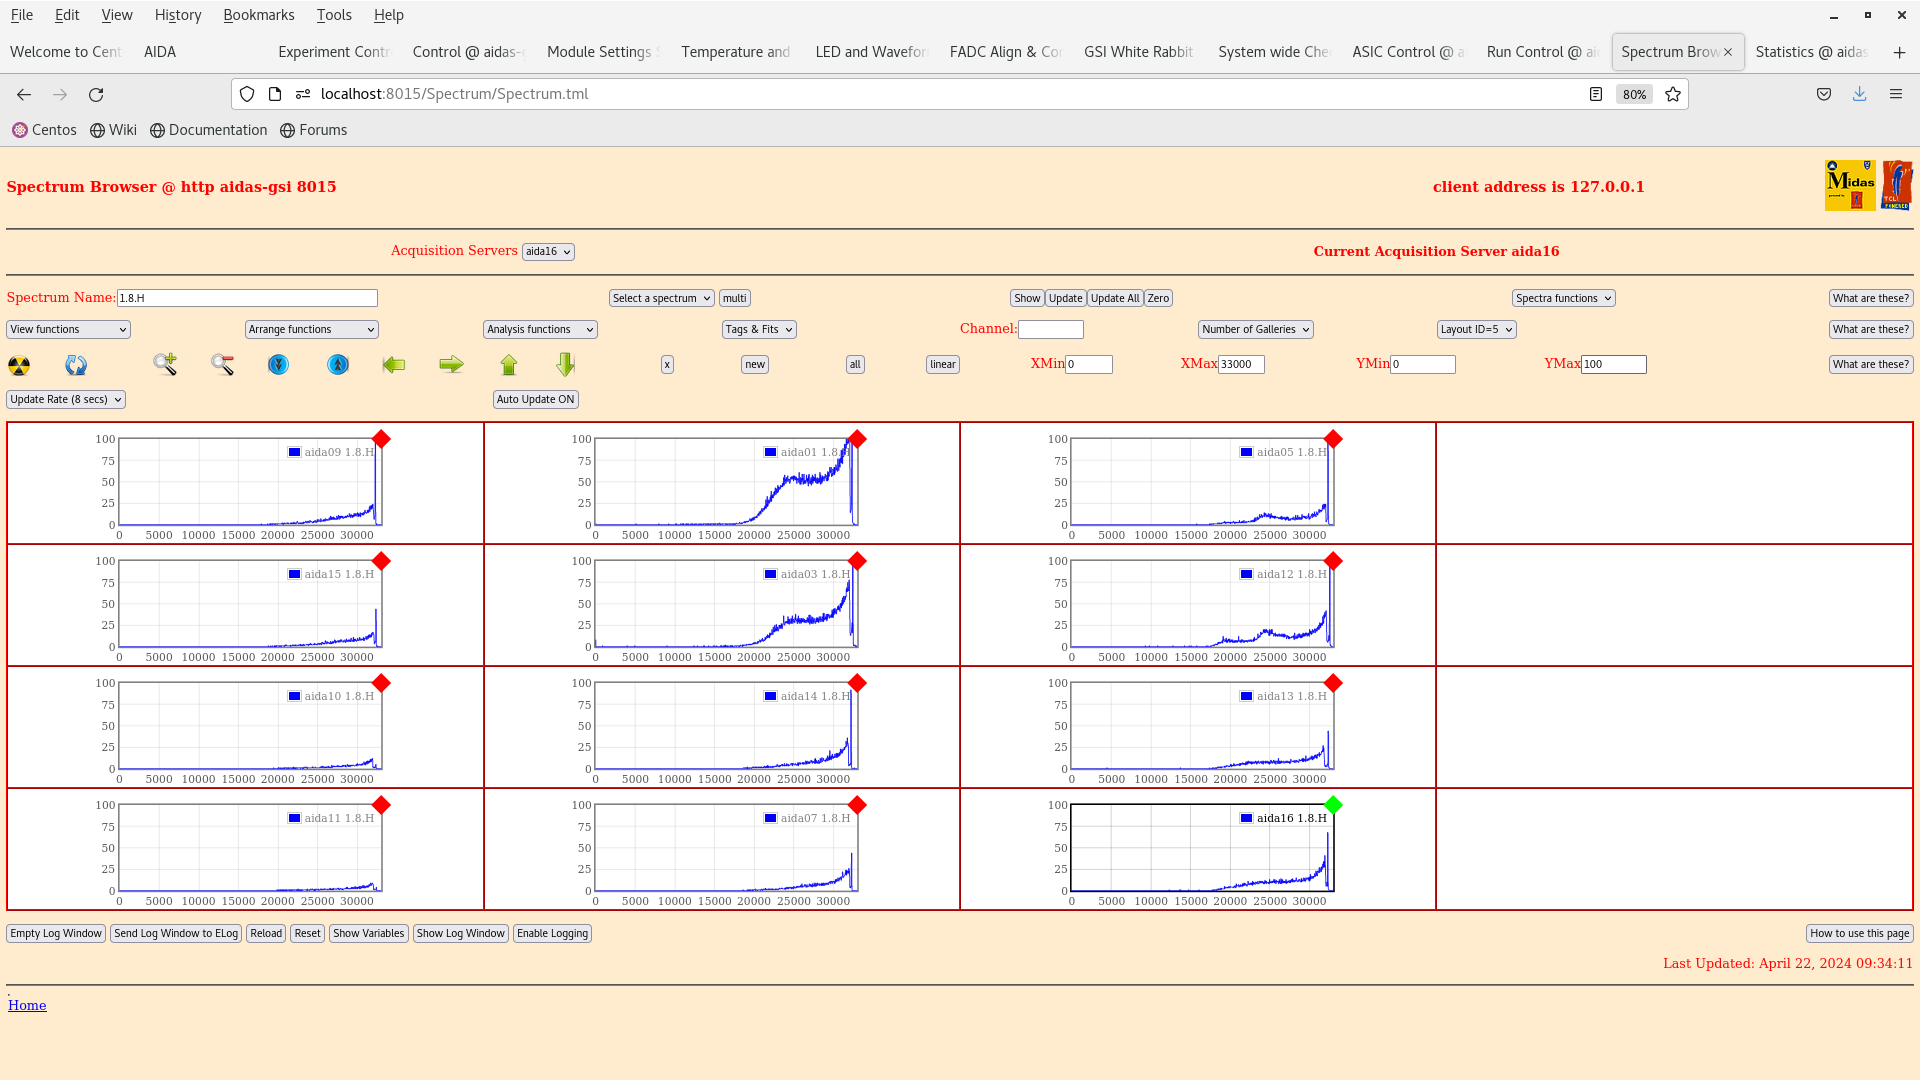Open the Tools menu

(334, 15)
